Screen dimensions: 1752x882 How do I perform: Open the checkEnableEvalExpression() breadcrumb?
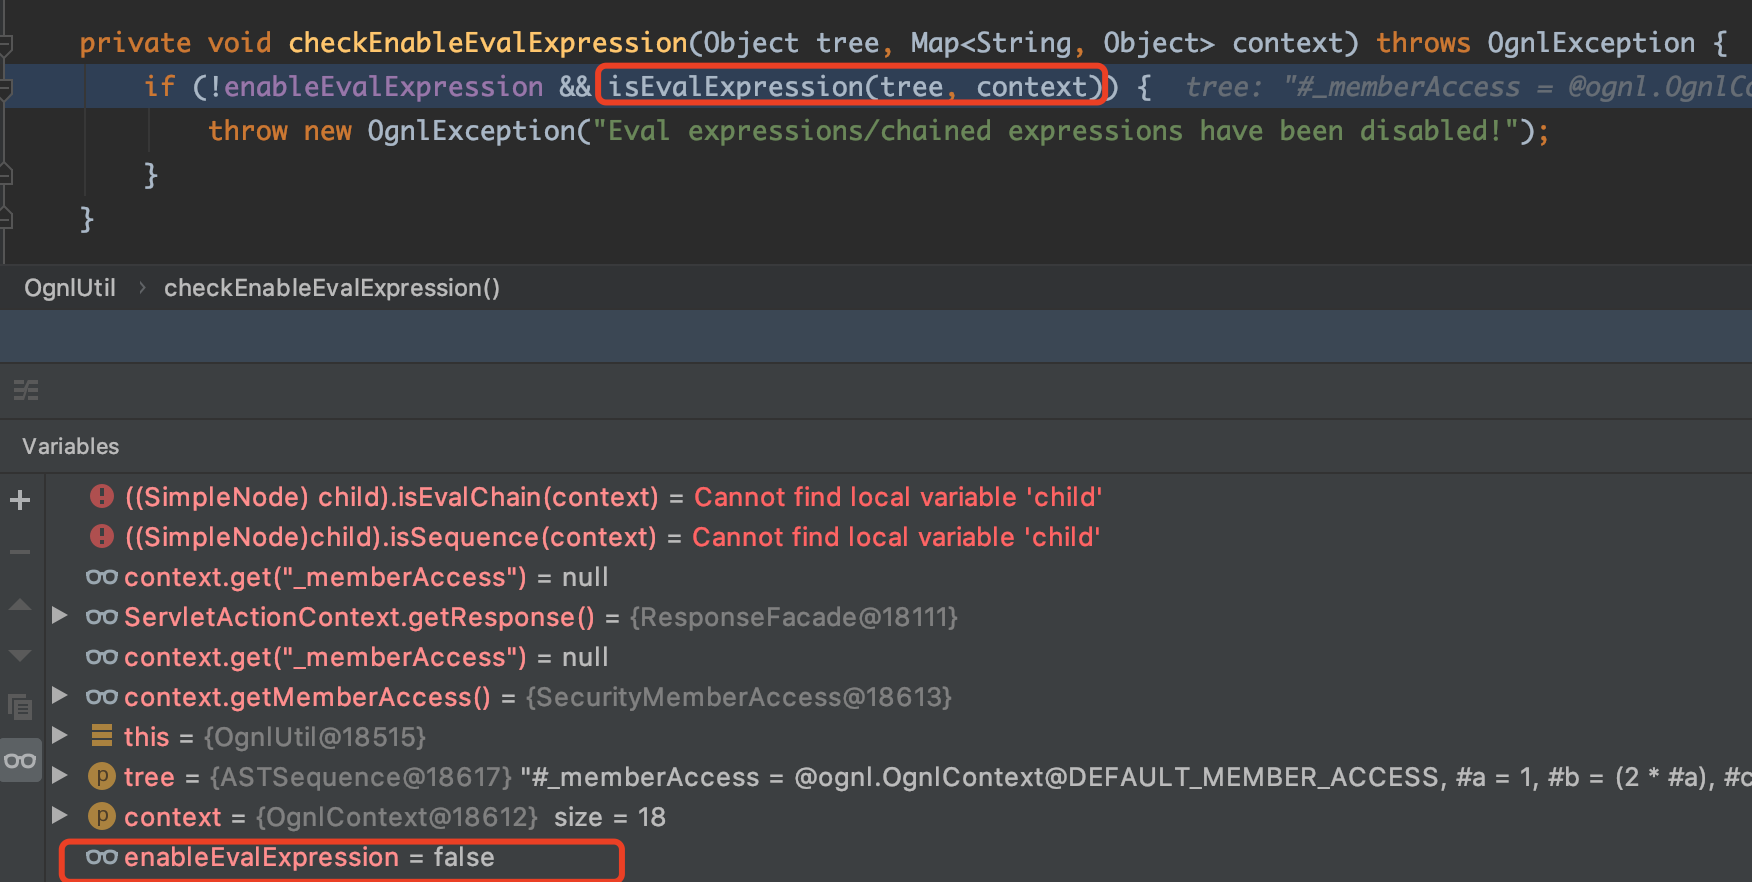tap(332, 288)
